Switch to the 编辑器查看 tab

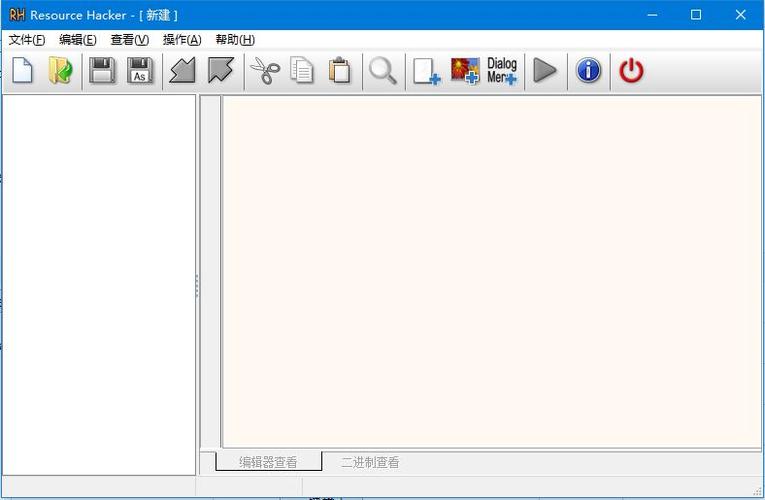click(268, 461)
